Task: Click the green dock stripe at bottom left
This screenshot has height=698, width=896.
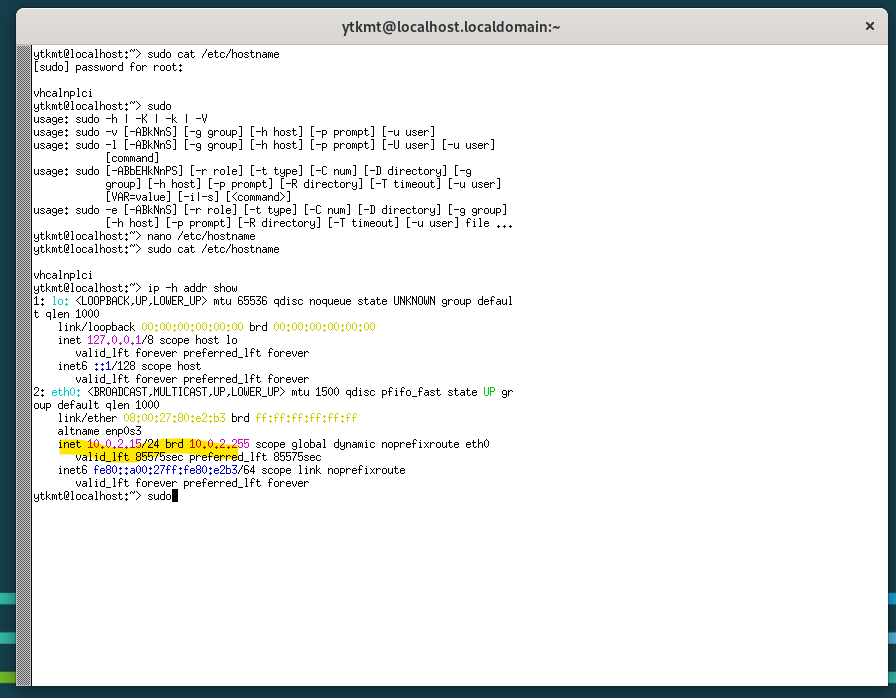Action: pos(6,676)
